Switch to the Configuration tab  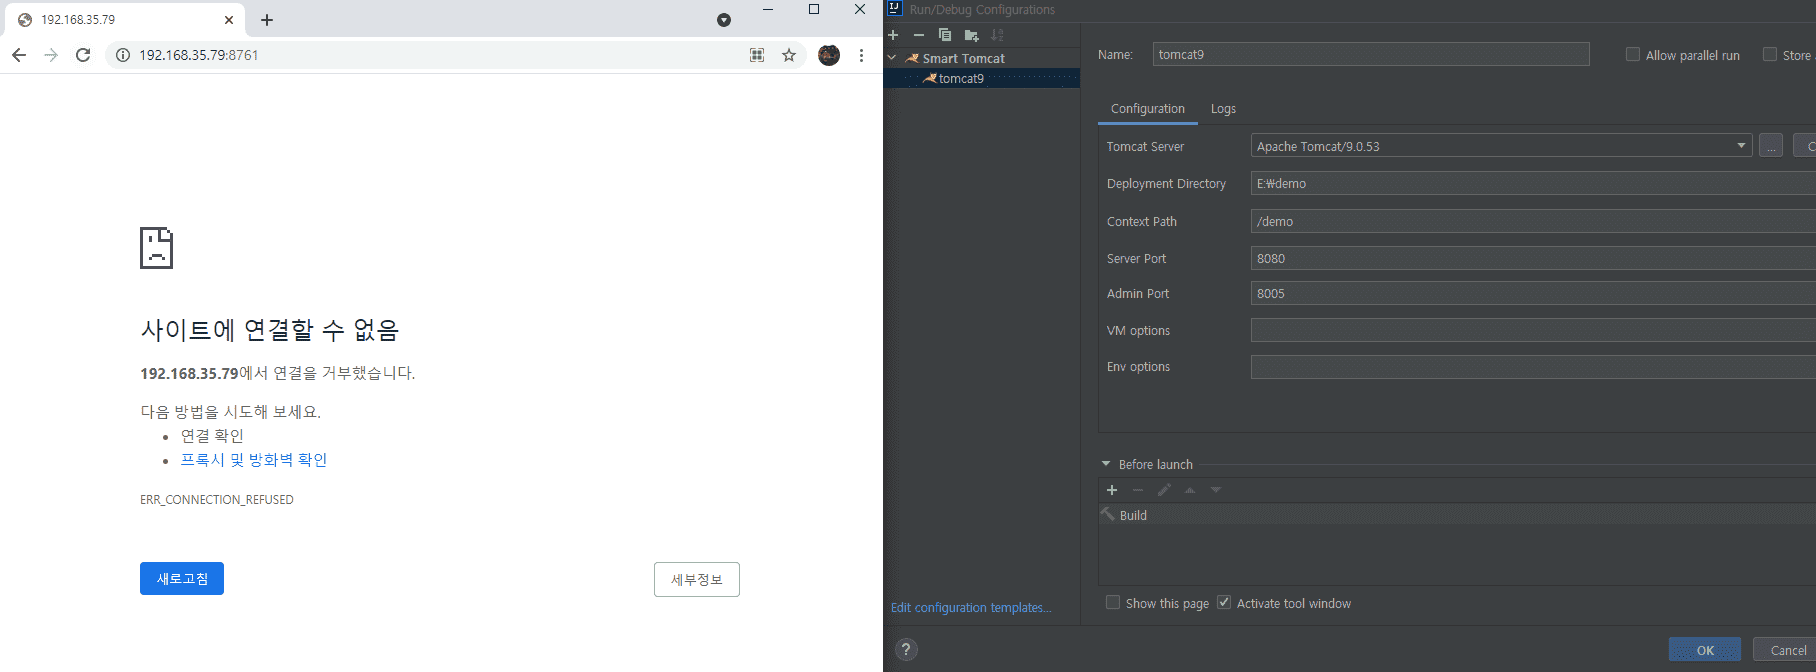tap(1148, 108)
